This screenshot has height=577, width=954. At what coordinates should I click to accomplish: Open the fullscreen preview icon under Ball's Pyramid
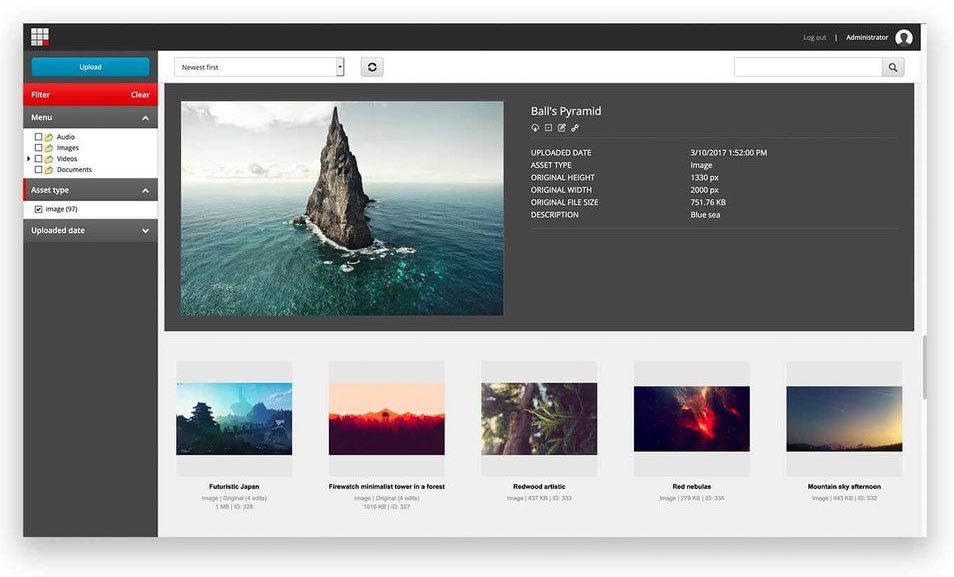548,127
